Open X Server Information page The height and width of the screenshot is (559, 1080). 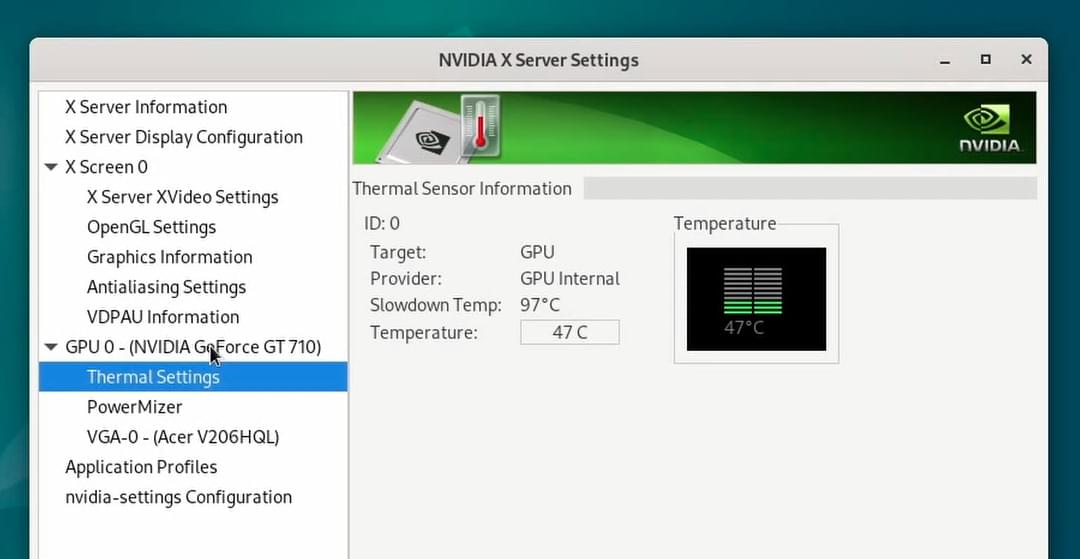(146, 107)
